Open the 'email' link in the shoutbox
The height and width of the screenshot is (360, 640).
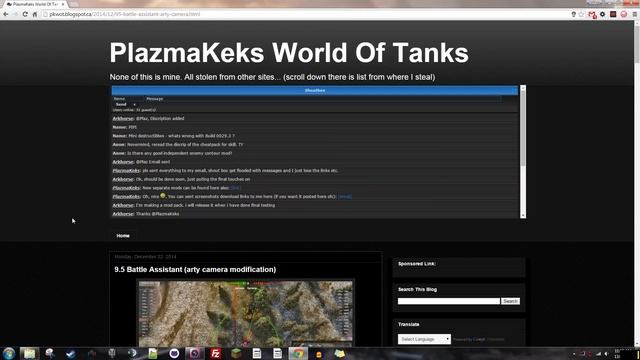[x=345, y=197]
